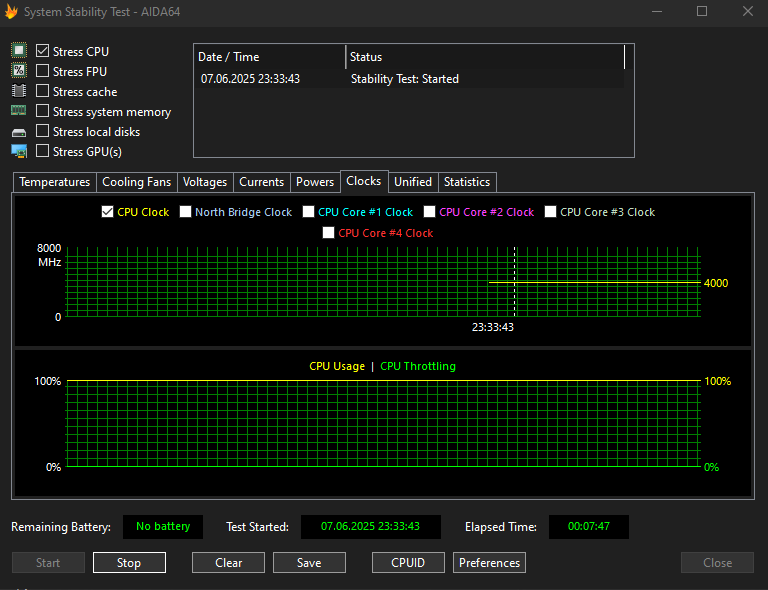Click the yellow 4000 value label
This screenshot has height=590, width=768.
(x=716, y=283)
